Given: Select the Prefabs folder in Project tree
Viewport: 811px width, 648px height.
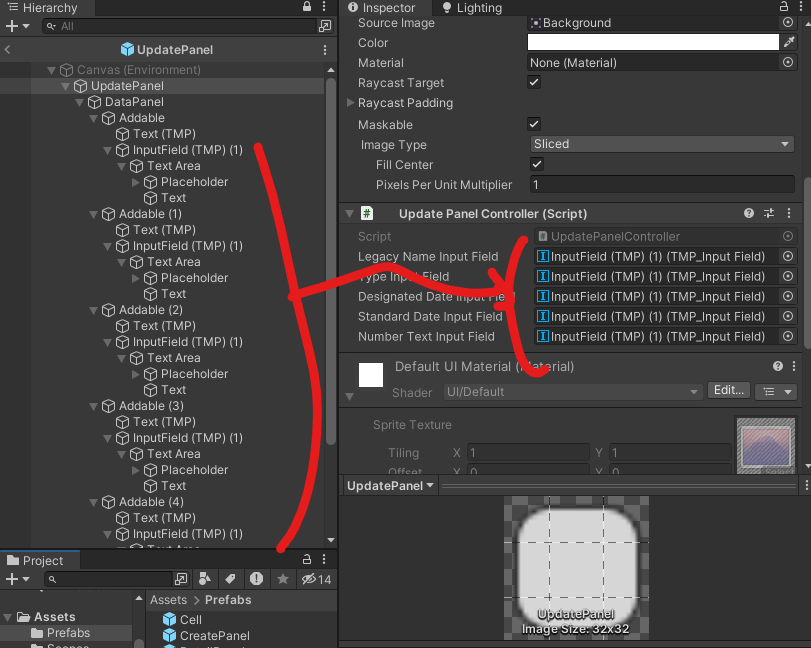Looking at the screenshot, I should click(68, 633).
